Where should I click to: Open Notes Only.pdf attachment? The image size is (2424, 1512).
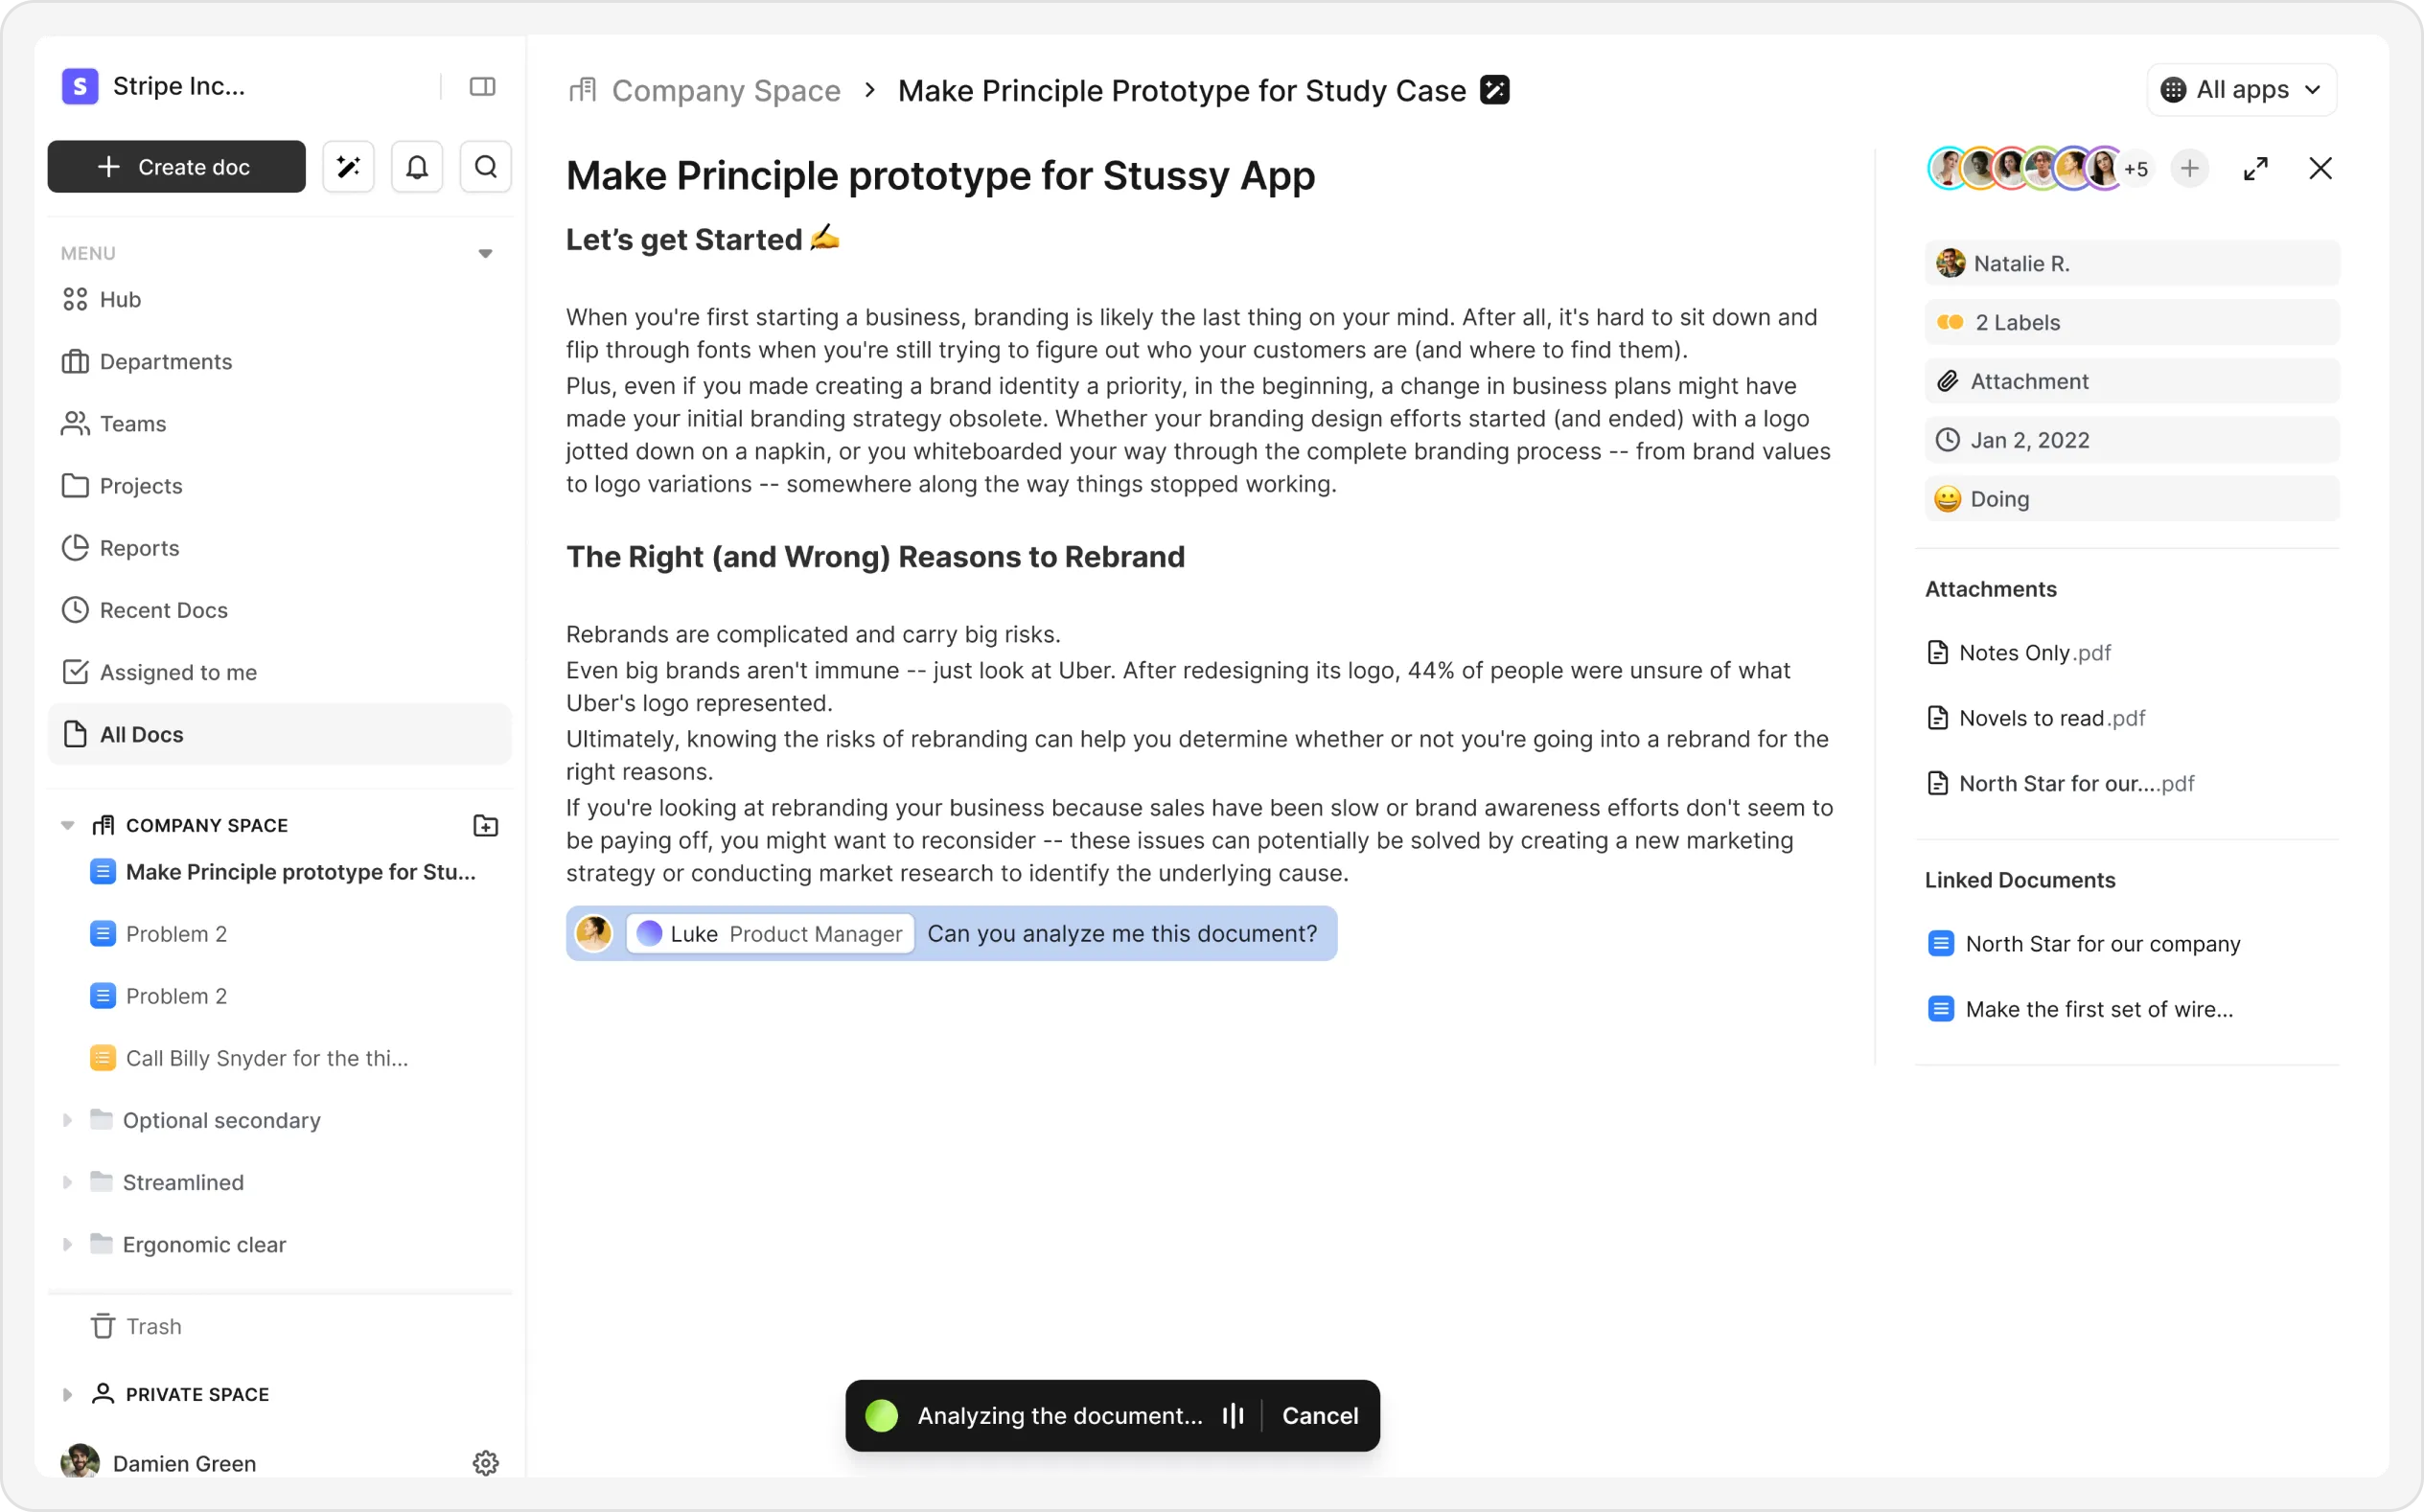[x=2033, y=653]
